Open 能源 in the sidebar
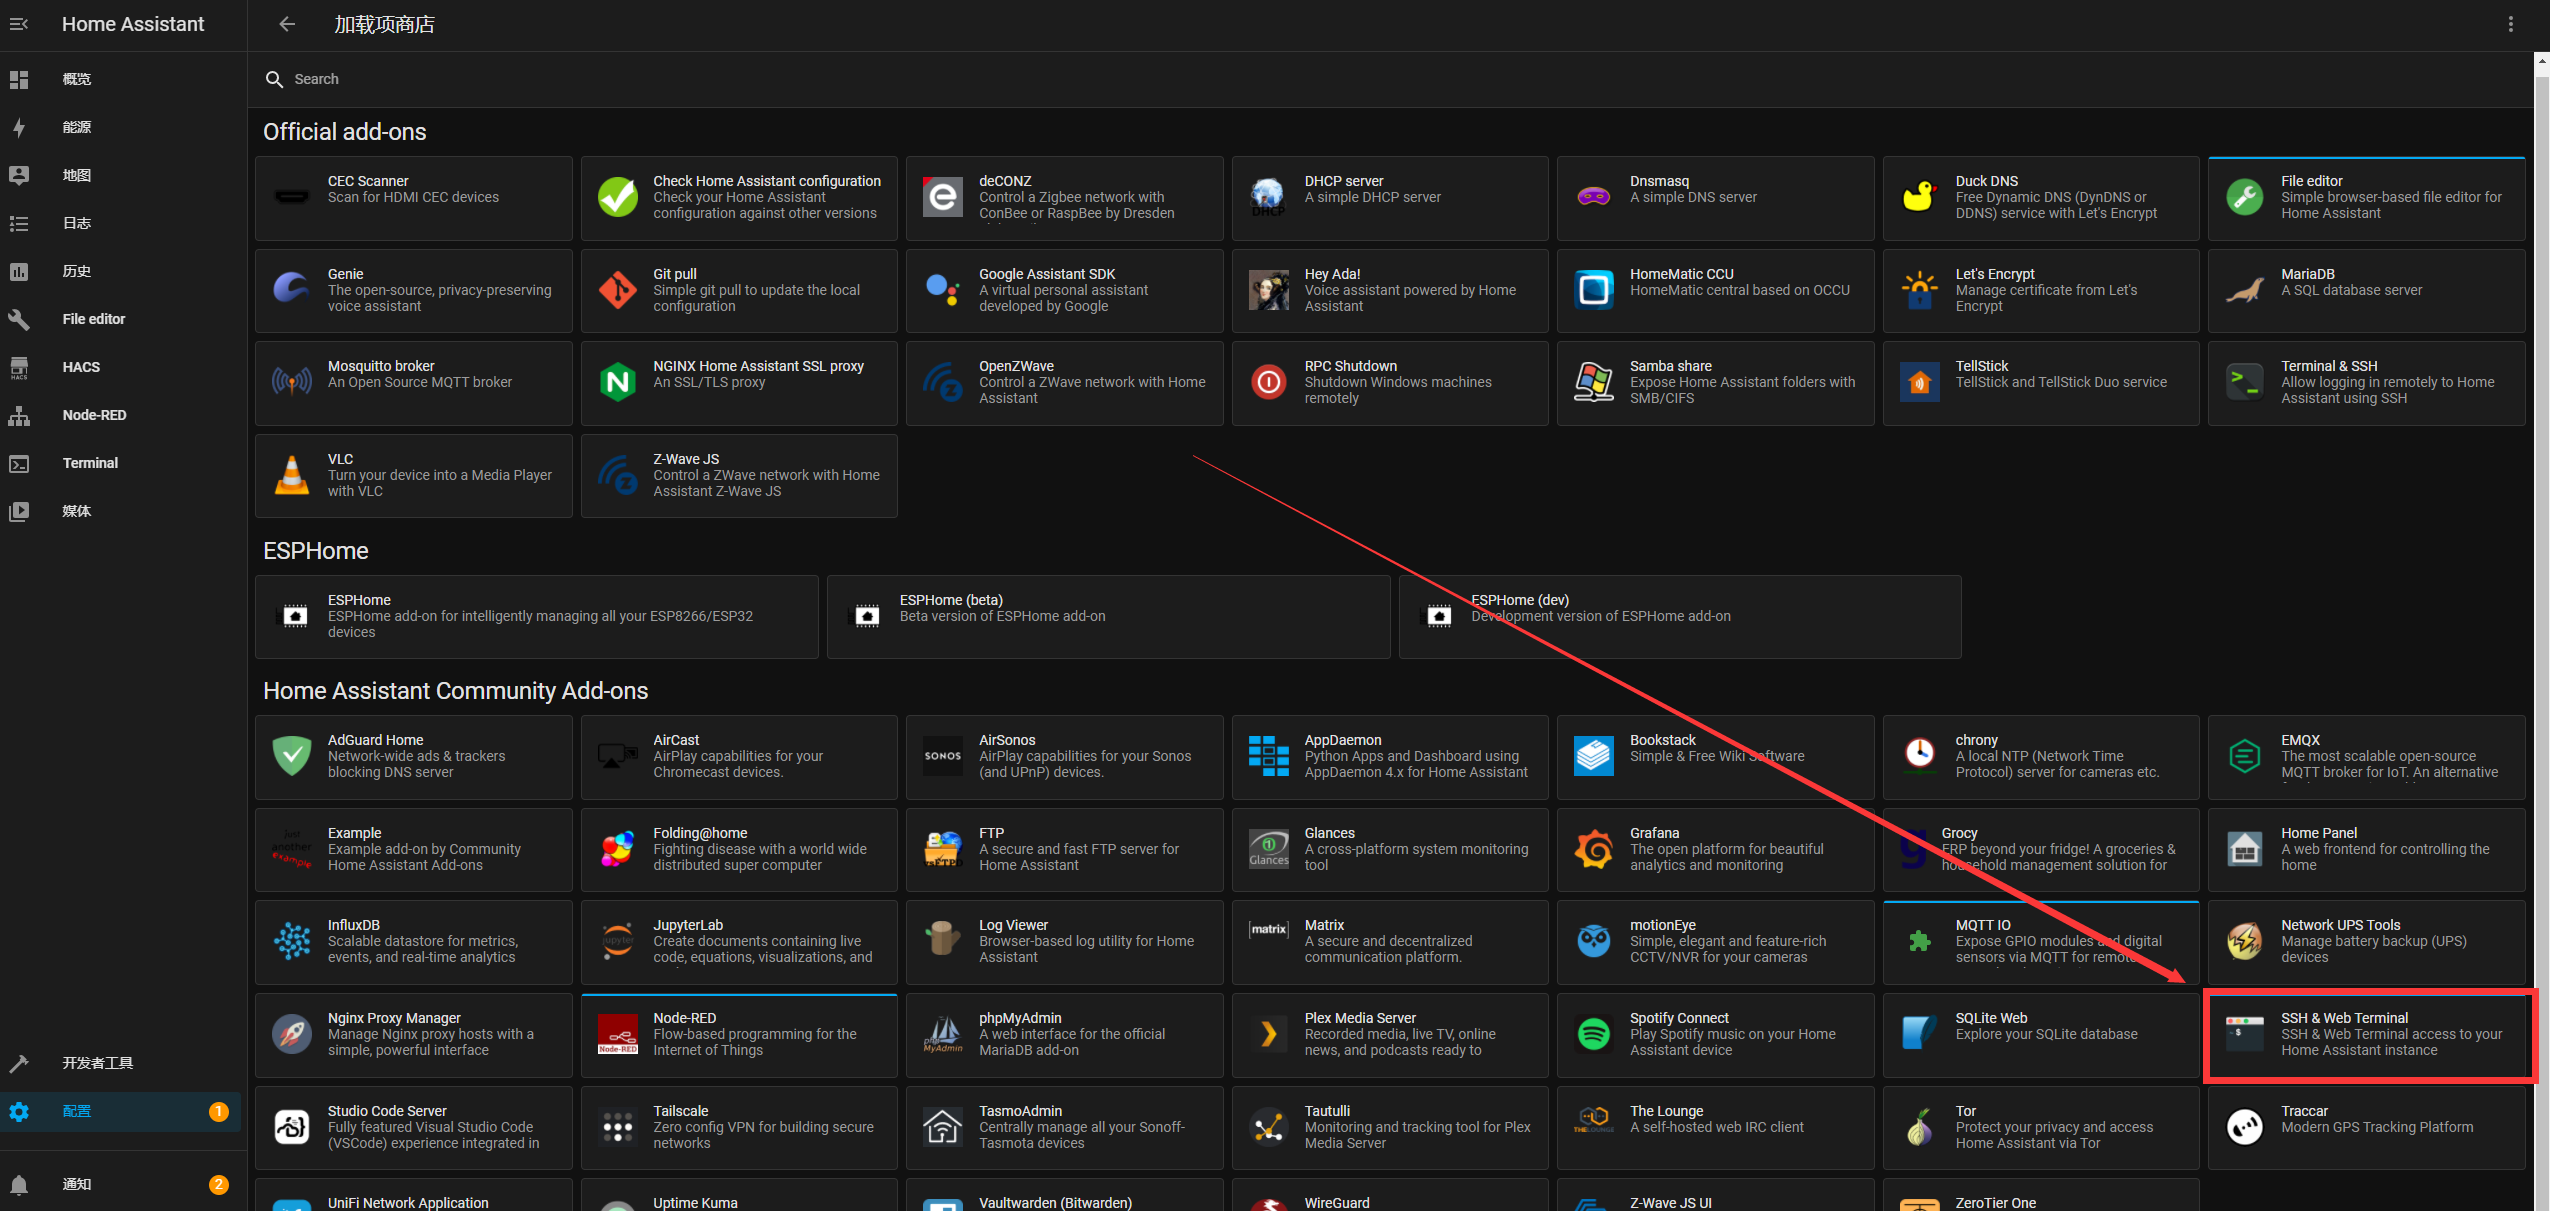2550x1211 pixels. point(120,127)
